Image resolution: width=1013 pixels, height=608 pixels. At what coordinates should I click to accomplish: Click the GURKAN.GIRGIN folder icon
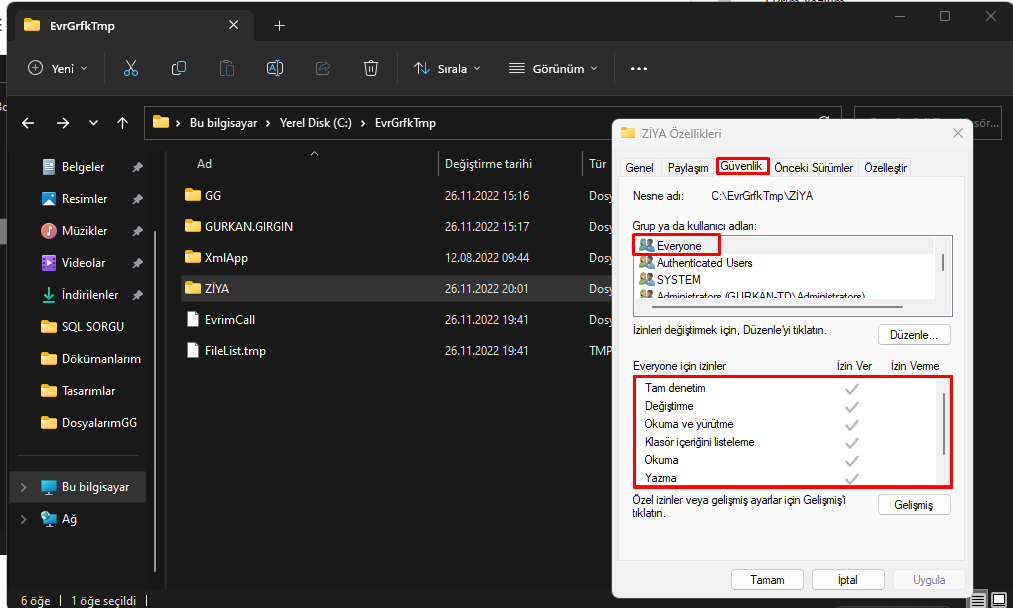pos(193,226)
